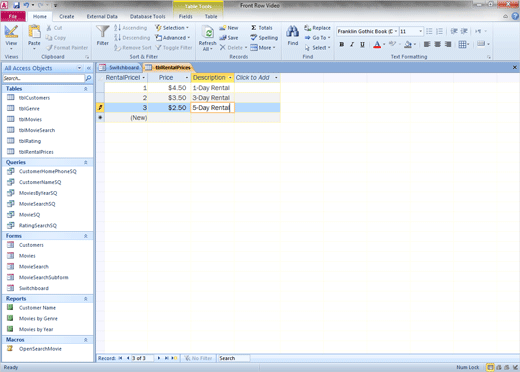The image size is (520, 372).
Task: Open the Help question mark icon
Action: coord(515,16)
